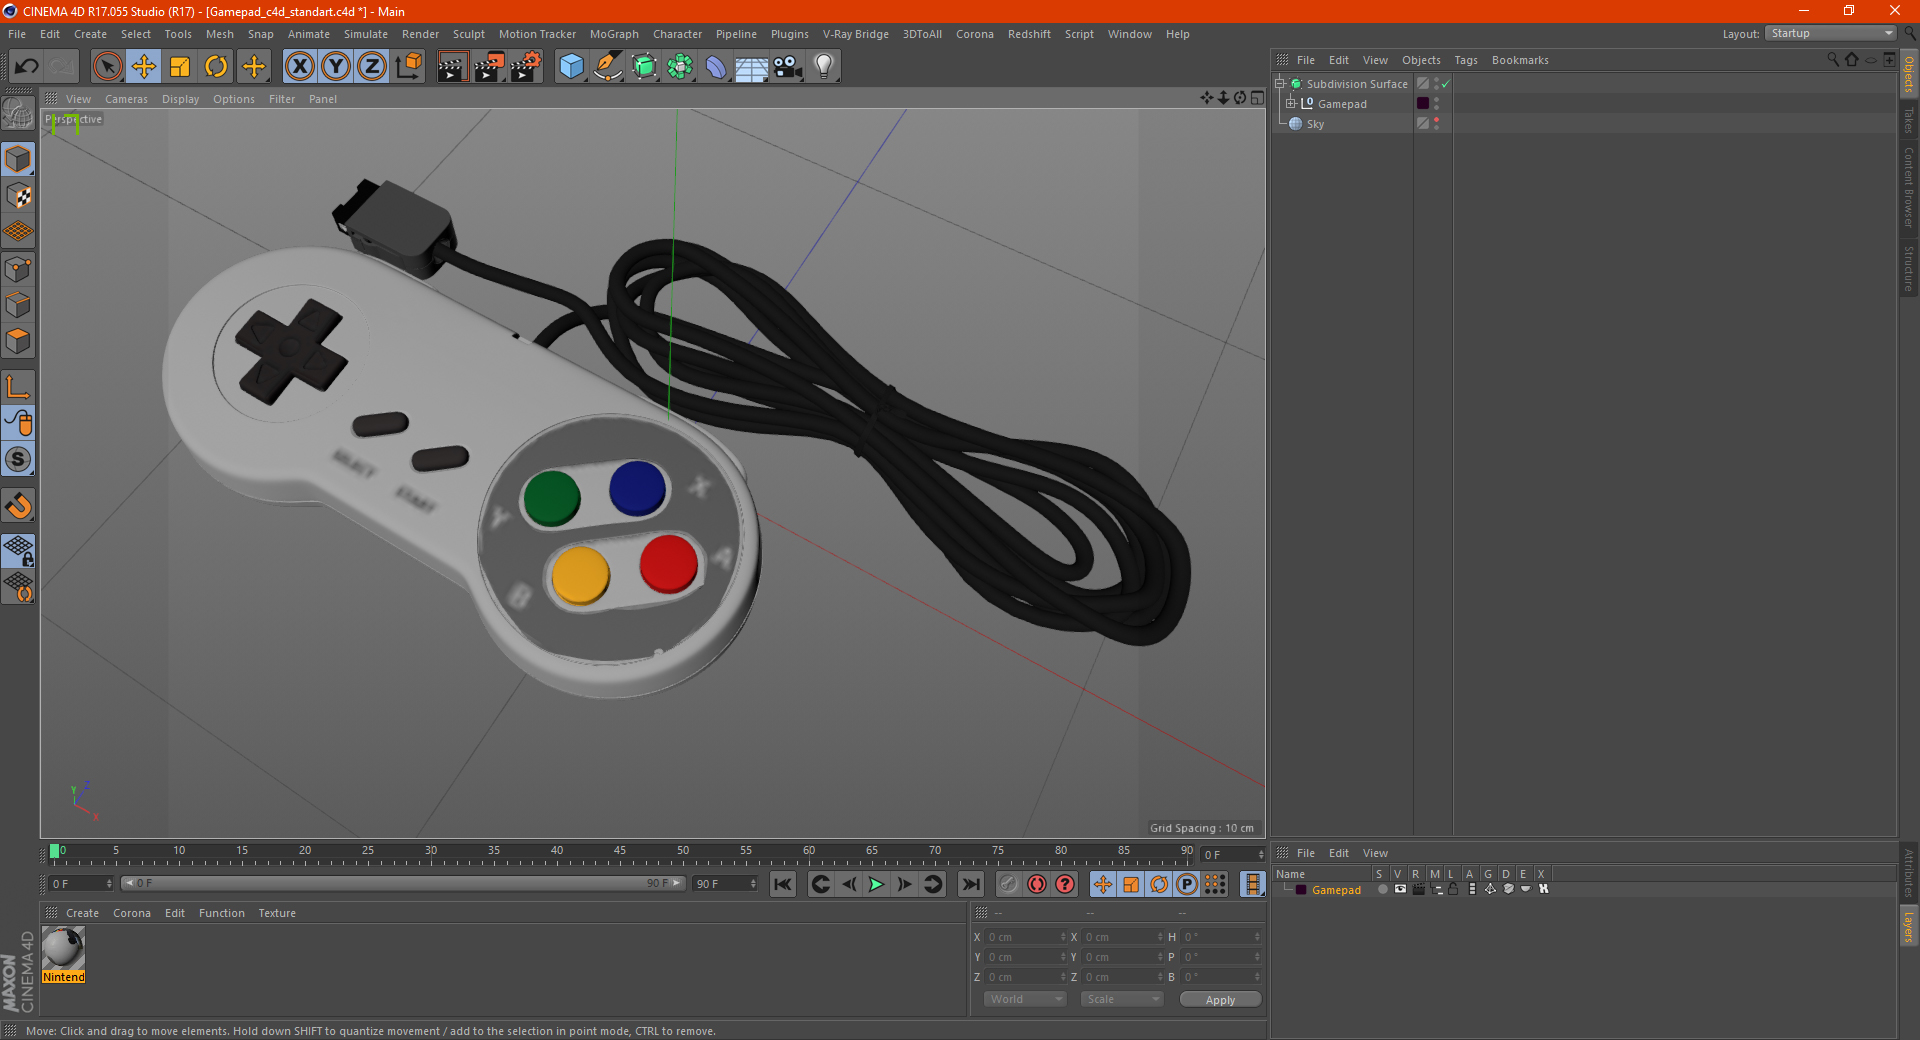Open the Scale mode dropdown
The height and width of the screenshot is (1040, 1920).
point(1122,999)
